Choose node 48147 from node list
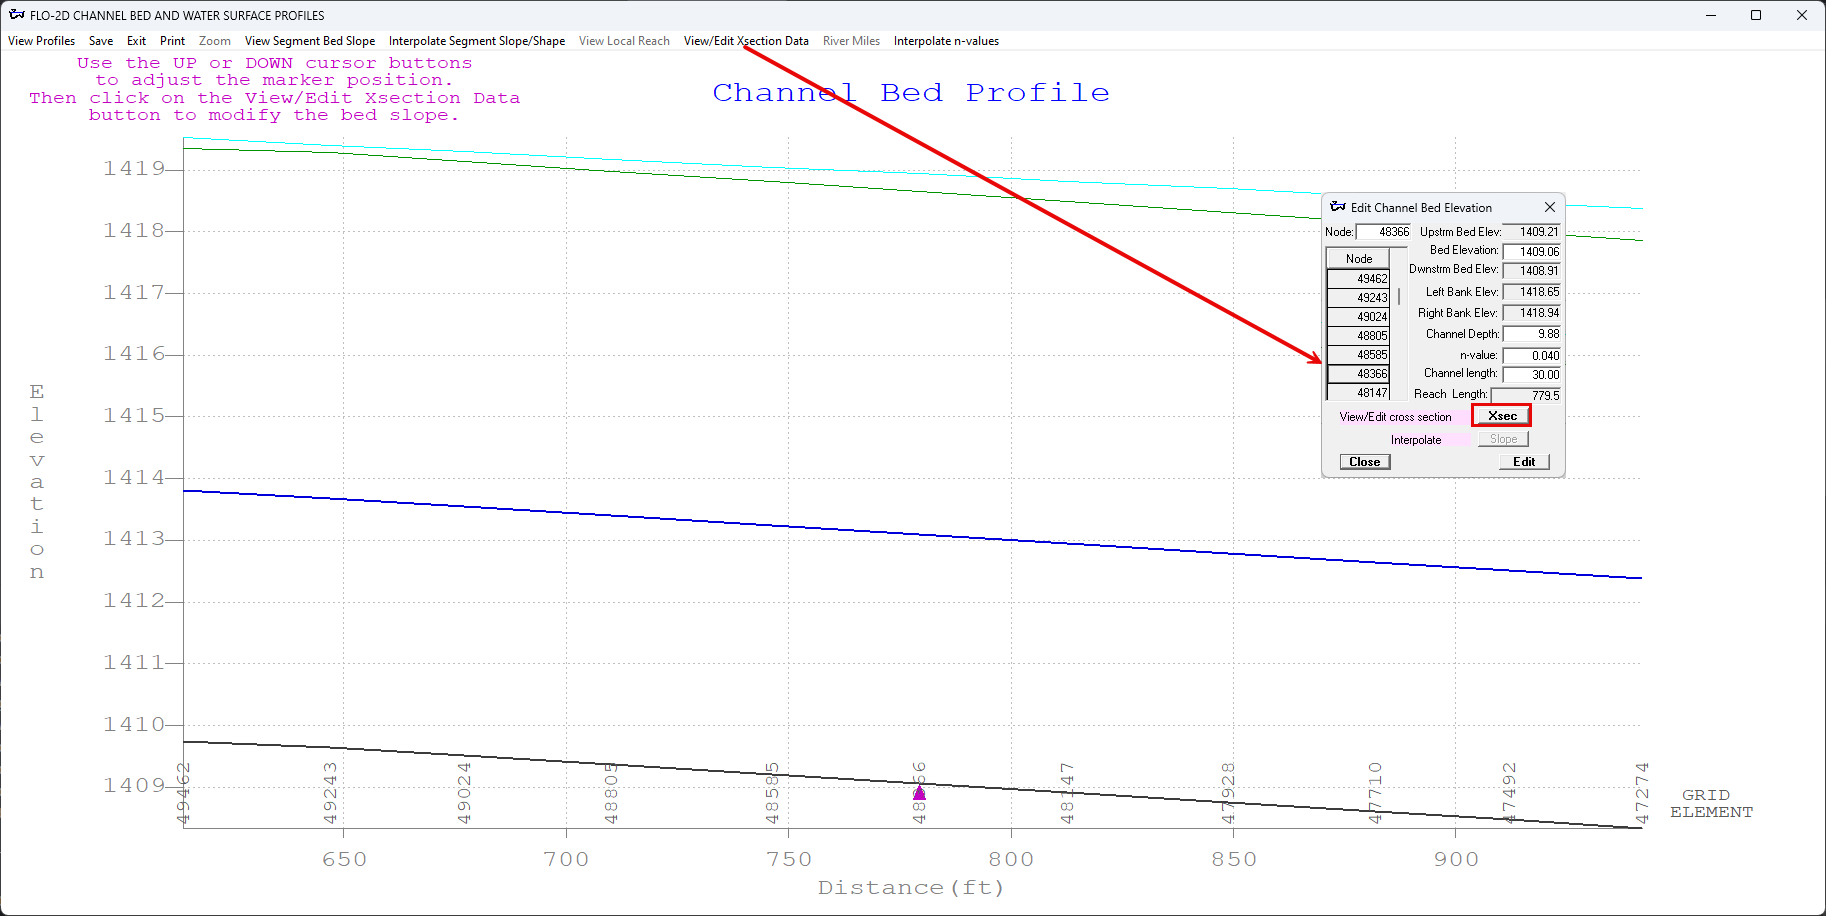This screenshot has width=1826, height=916. point(1359,393)
